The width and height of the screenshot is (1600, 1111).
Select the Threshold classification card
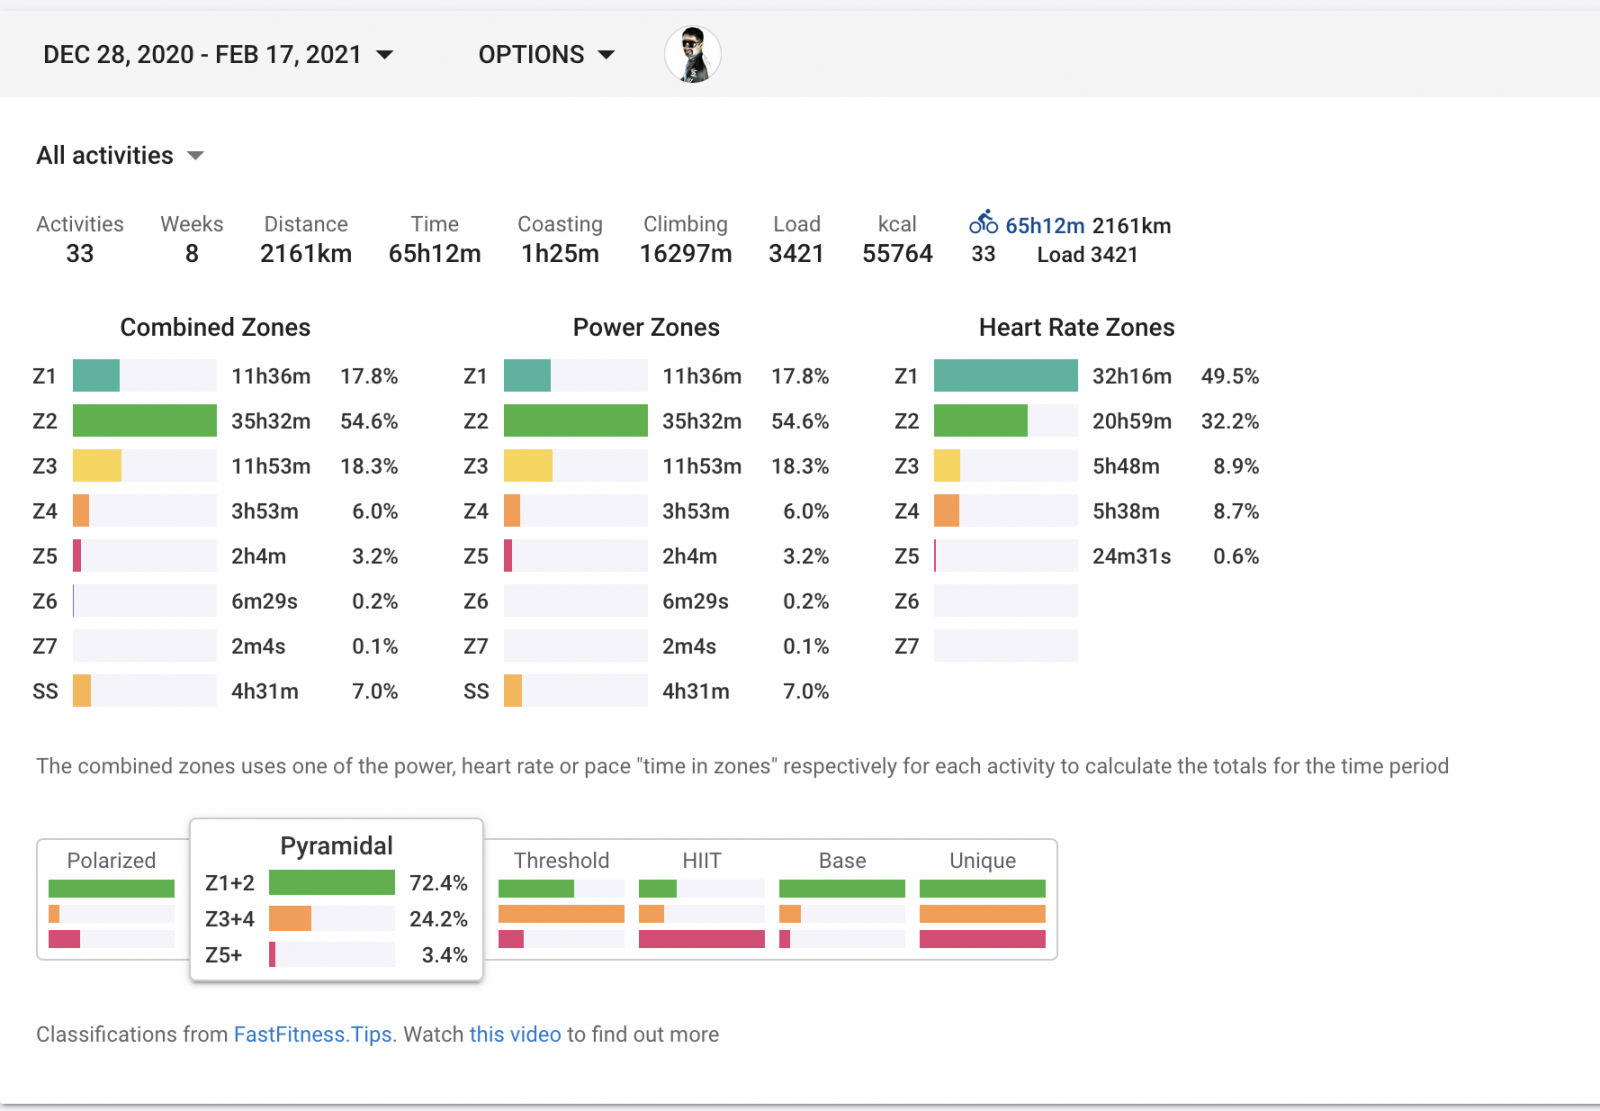561,900
